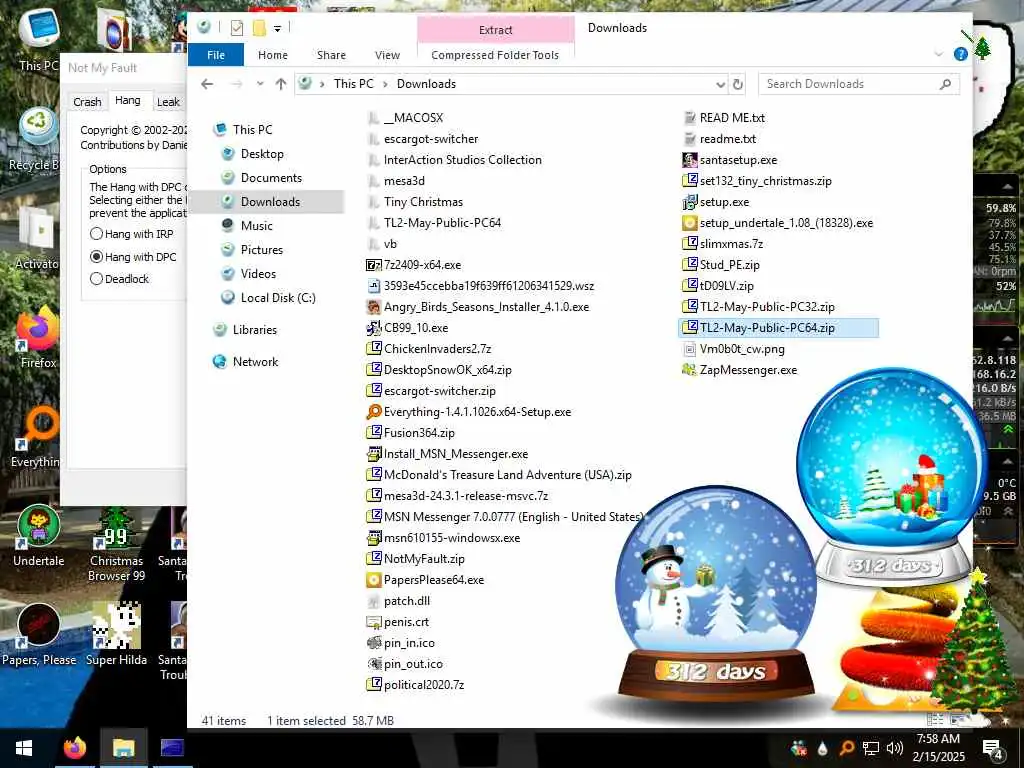
Task: Click New Folder quick access icon
Action: (259, 27)
